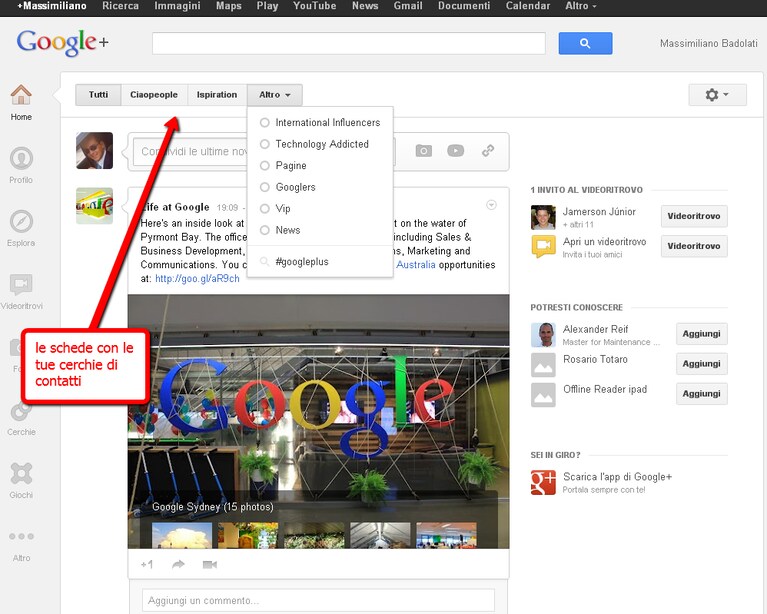The image size is (767, 614).
Task: Open +Massimiliano in the top bar
Action: [52, 6]
